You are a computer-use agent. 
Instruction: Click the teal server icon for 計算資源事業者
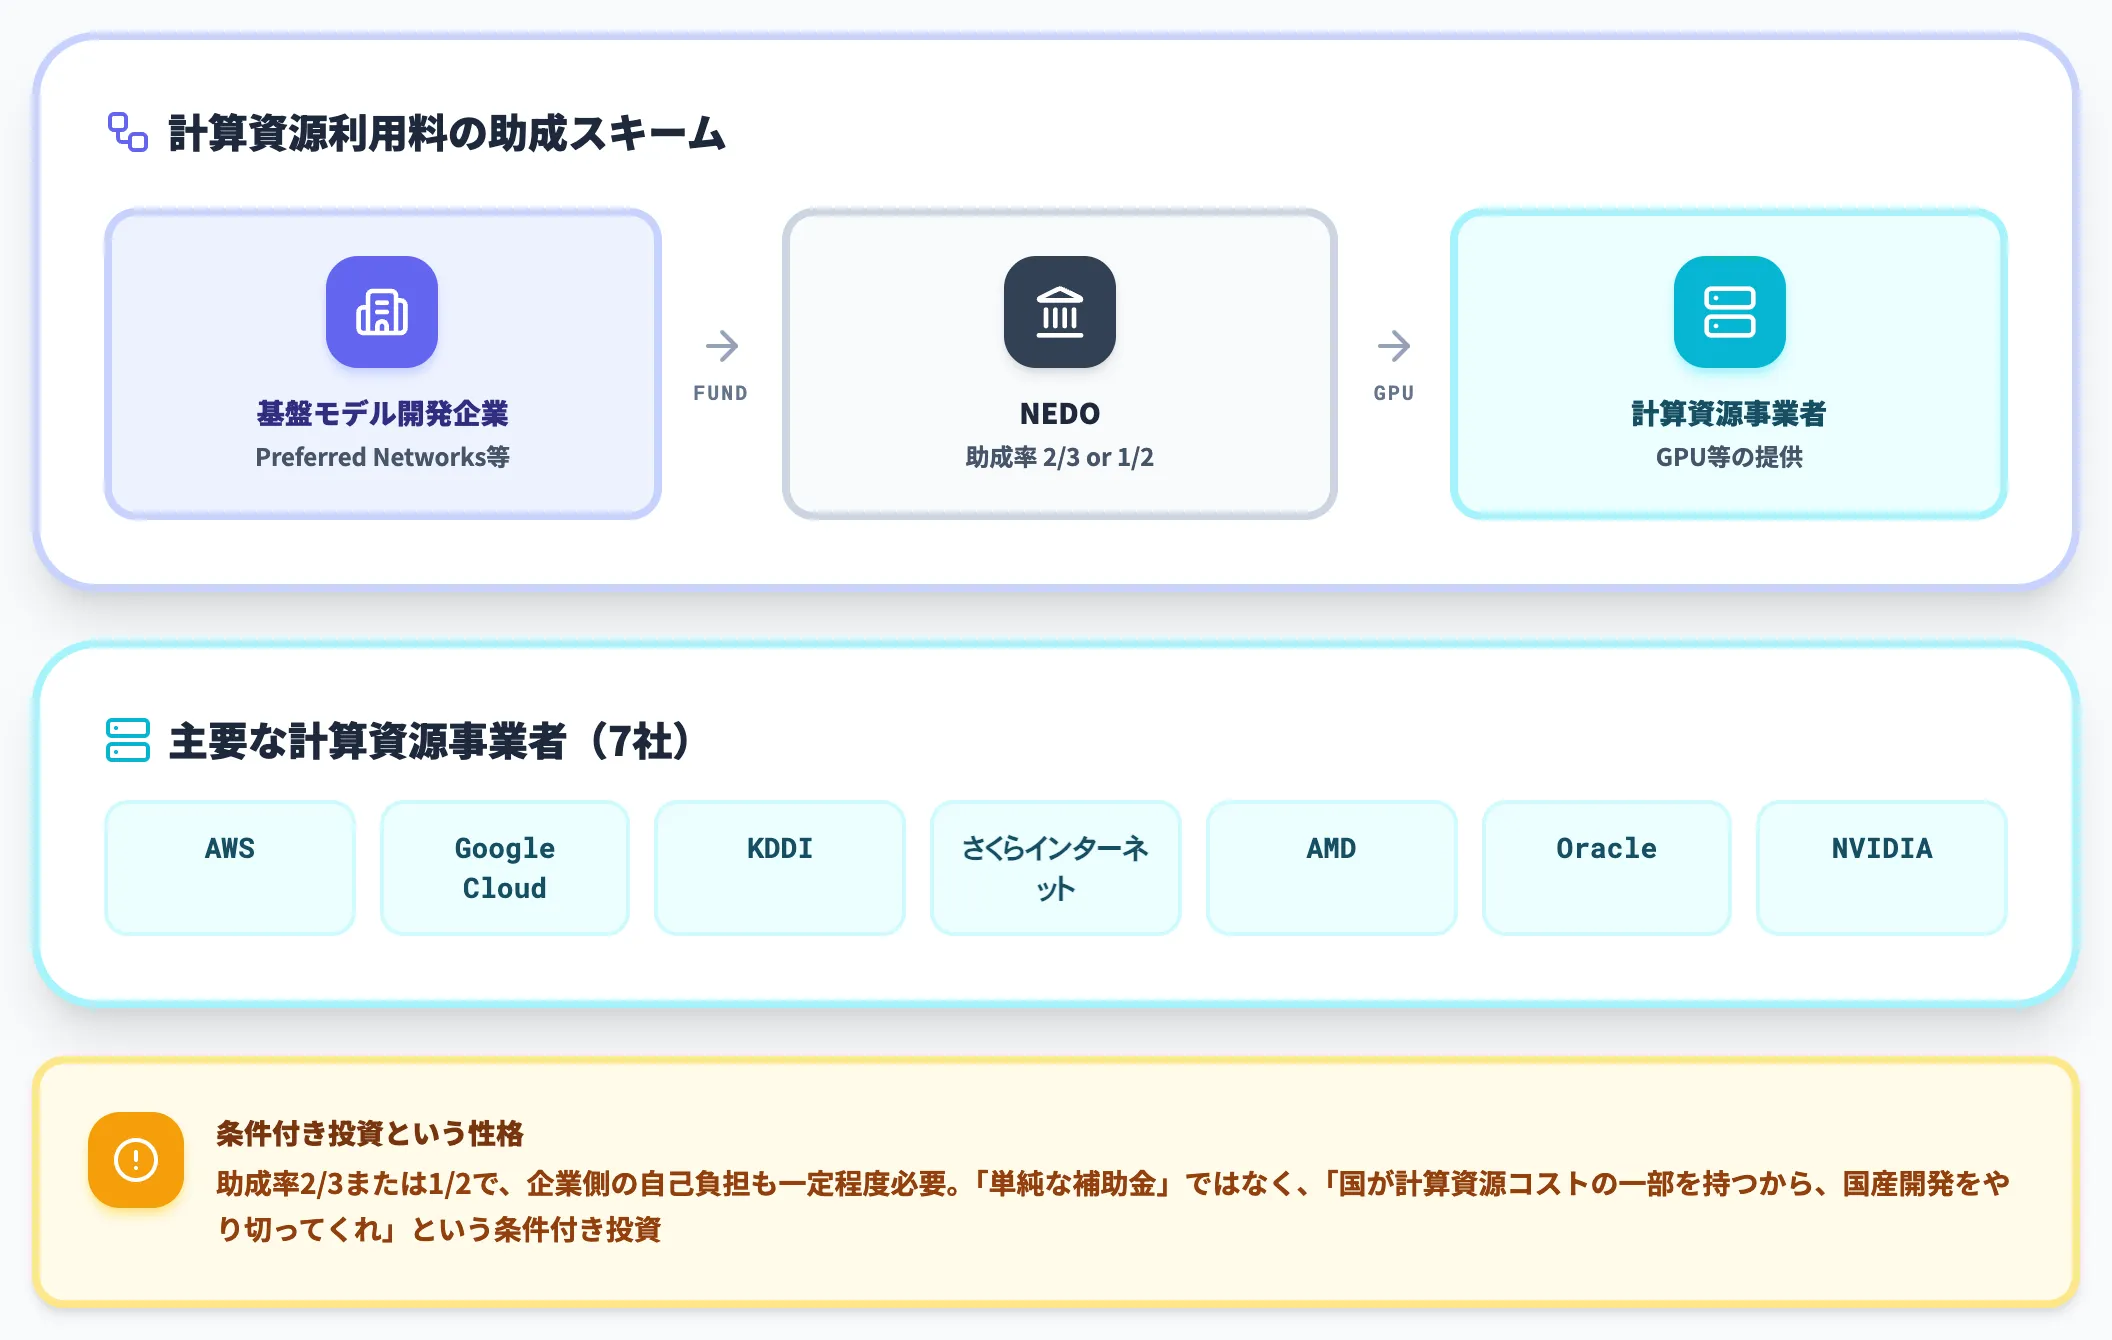(1730, 312)
